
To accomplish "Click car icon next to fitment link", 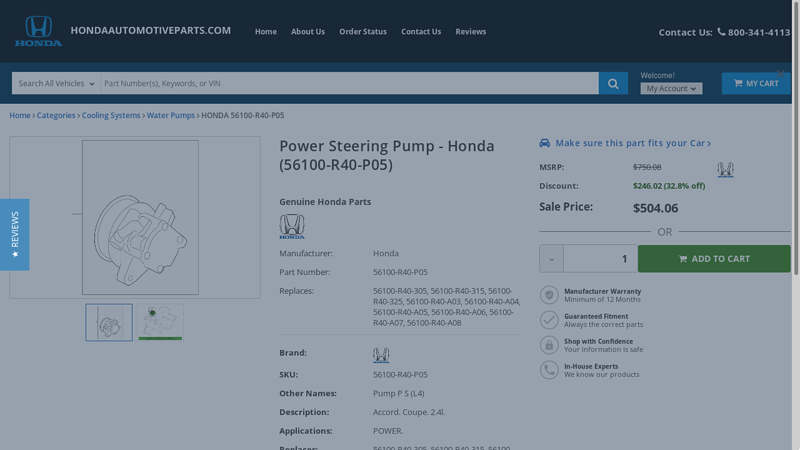I will 544,143.
